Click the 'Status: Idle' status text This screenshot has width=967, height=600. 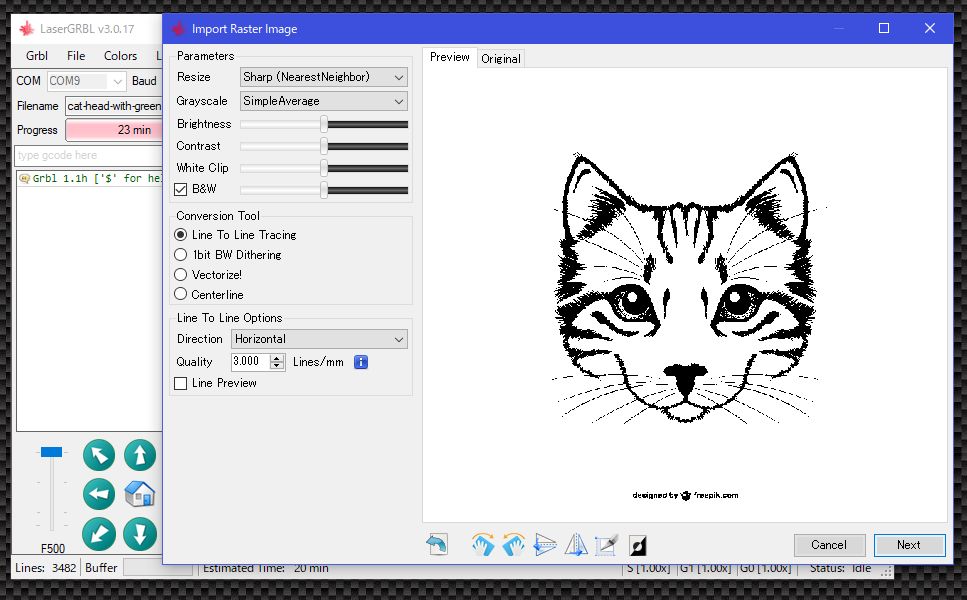(840, 568)
